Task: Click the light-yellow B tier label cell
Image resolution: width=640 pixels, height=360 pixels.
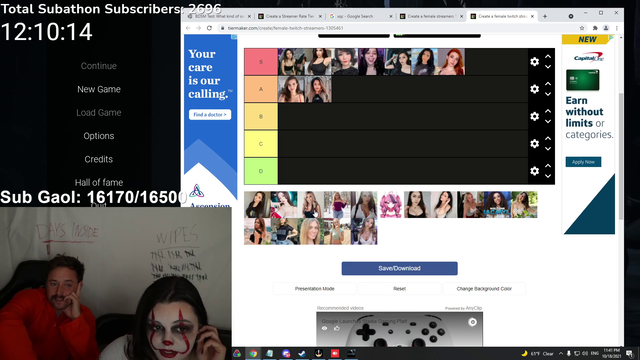Action: 261,116
